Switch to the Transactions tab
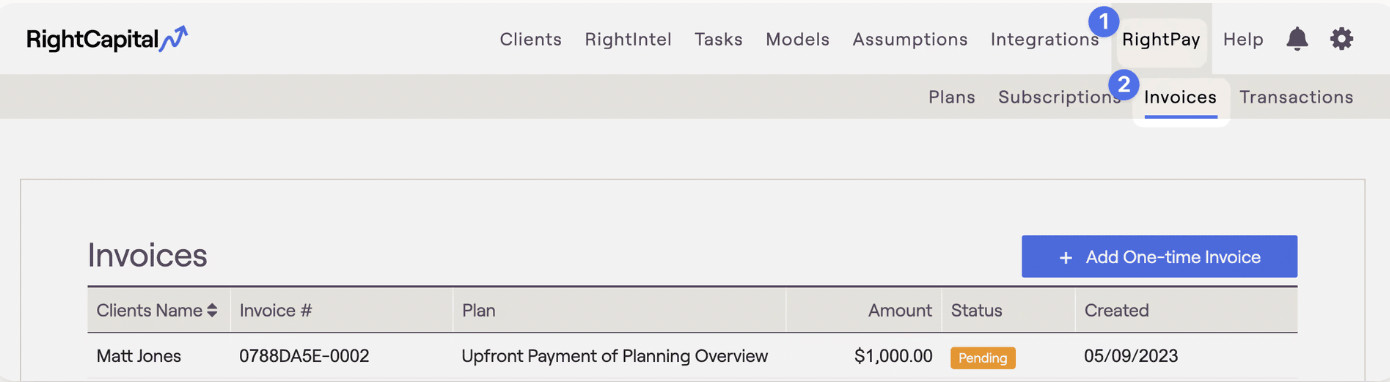The height and width of the screenshot is (382, 1390). (1296, 97)
